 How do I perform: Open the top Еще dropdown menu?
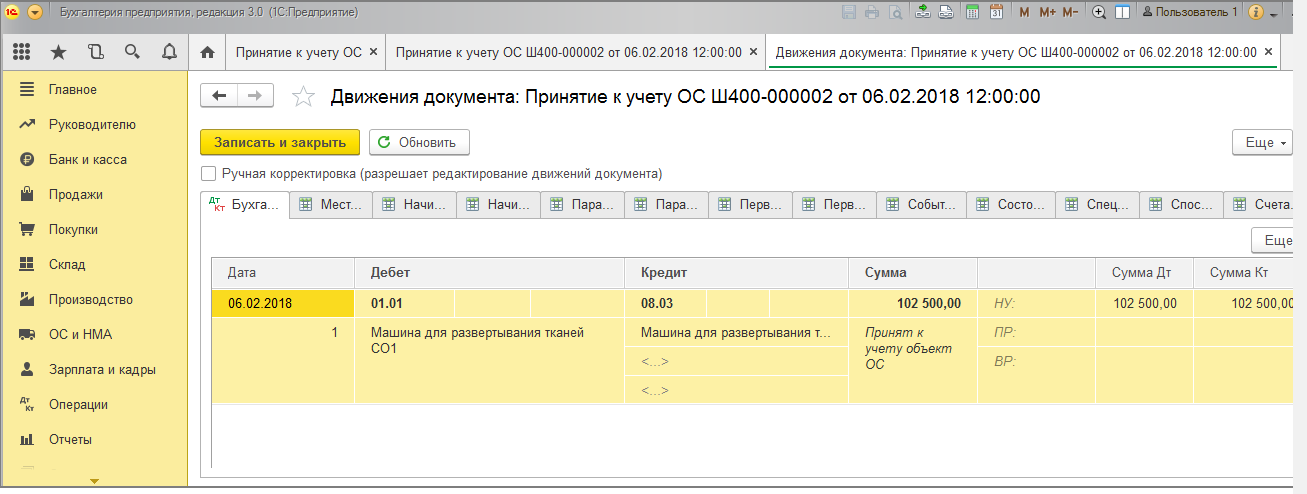[1263, 143]
